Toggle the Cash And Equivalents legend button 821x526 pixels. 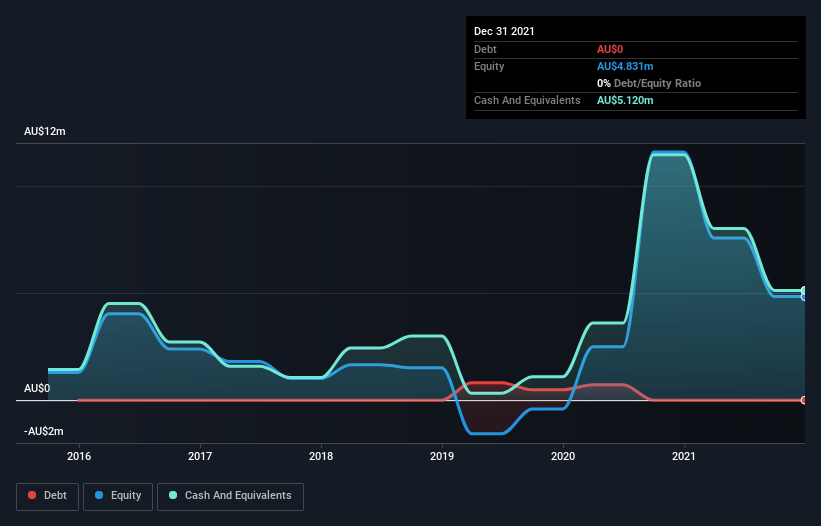(x=230, y=496)
